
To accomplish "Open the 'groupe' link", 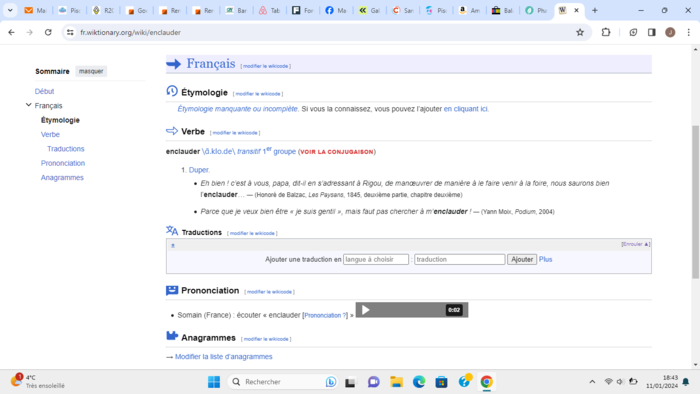I will [284, 151].
